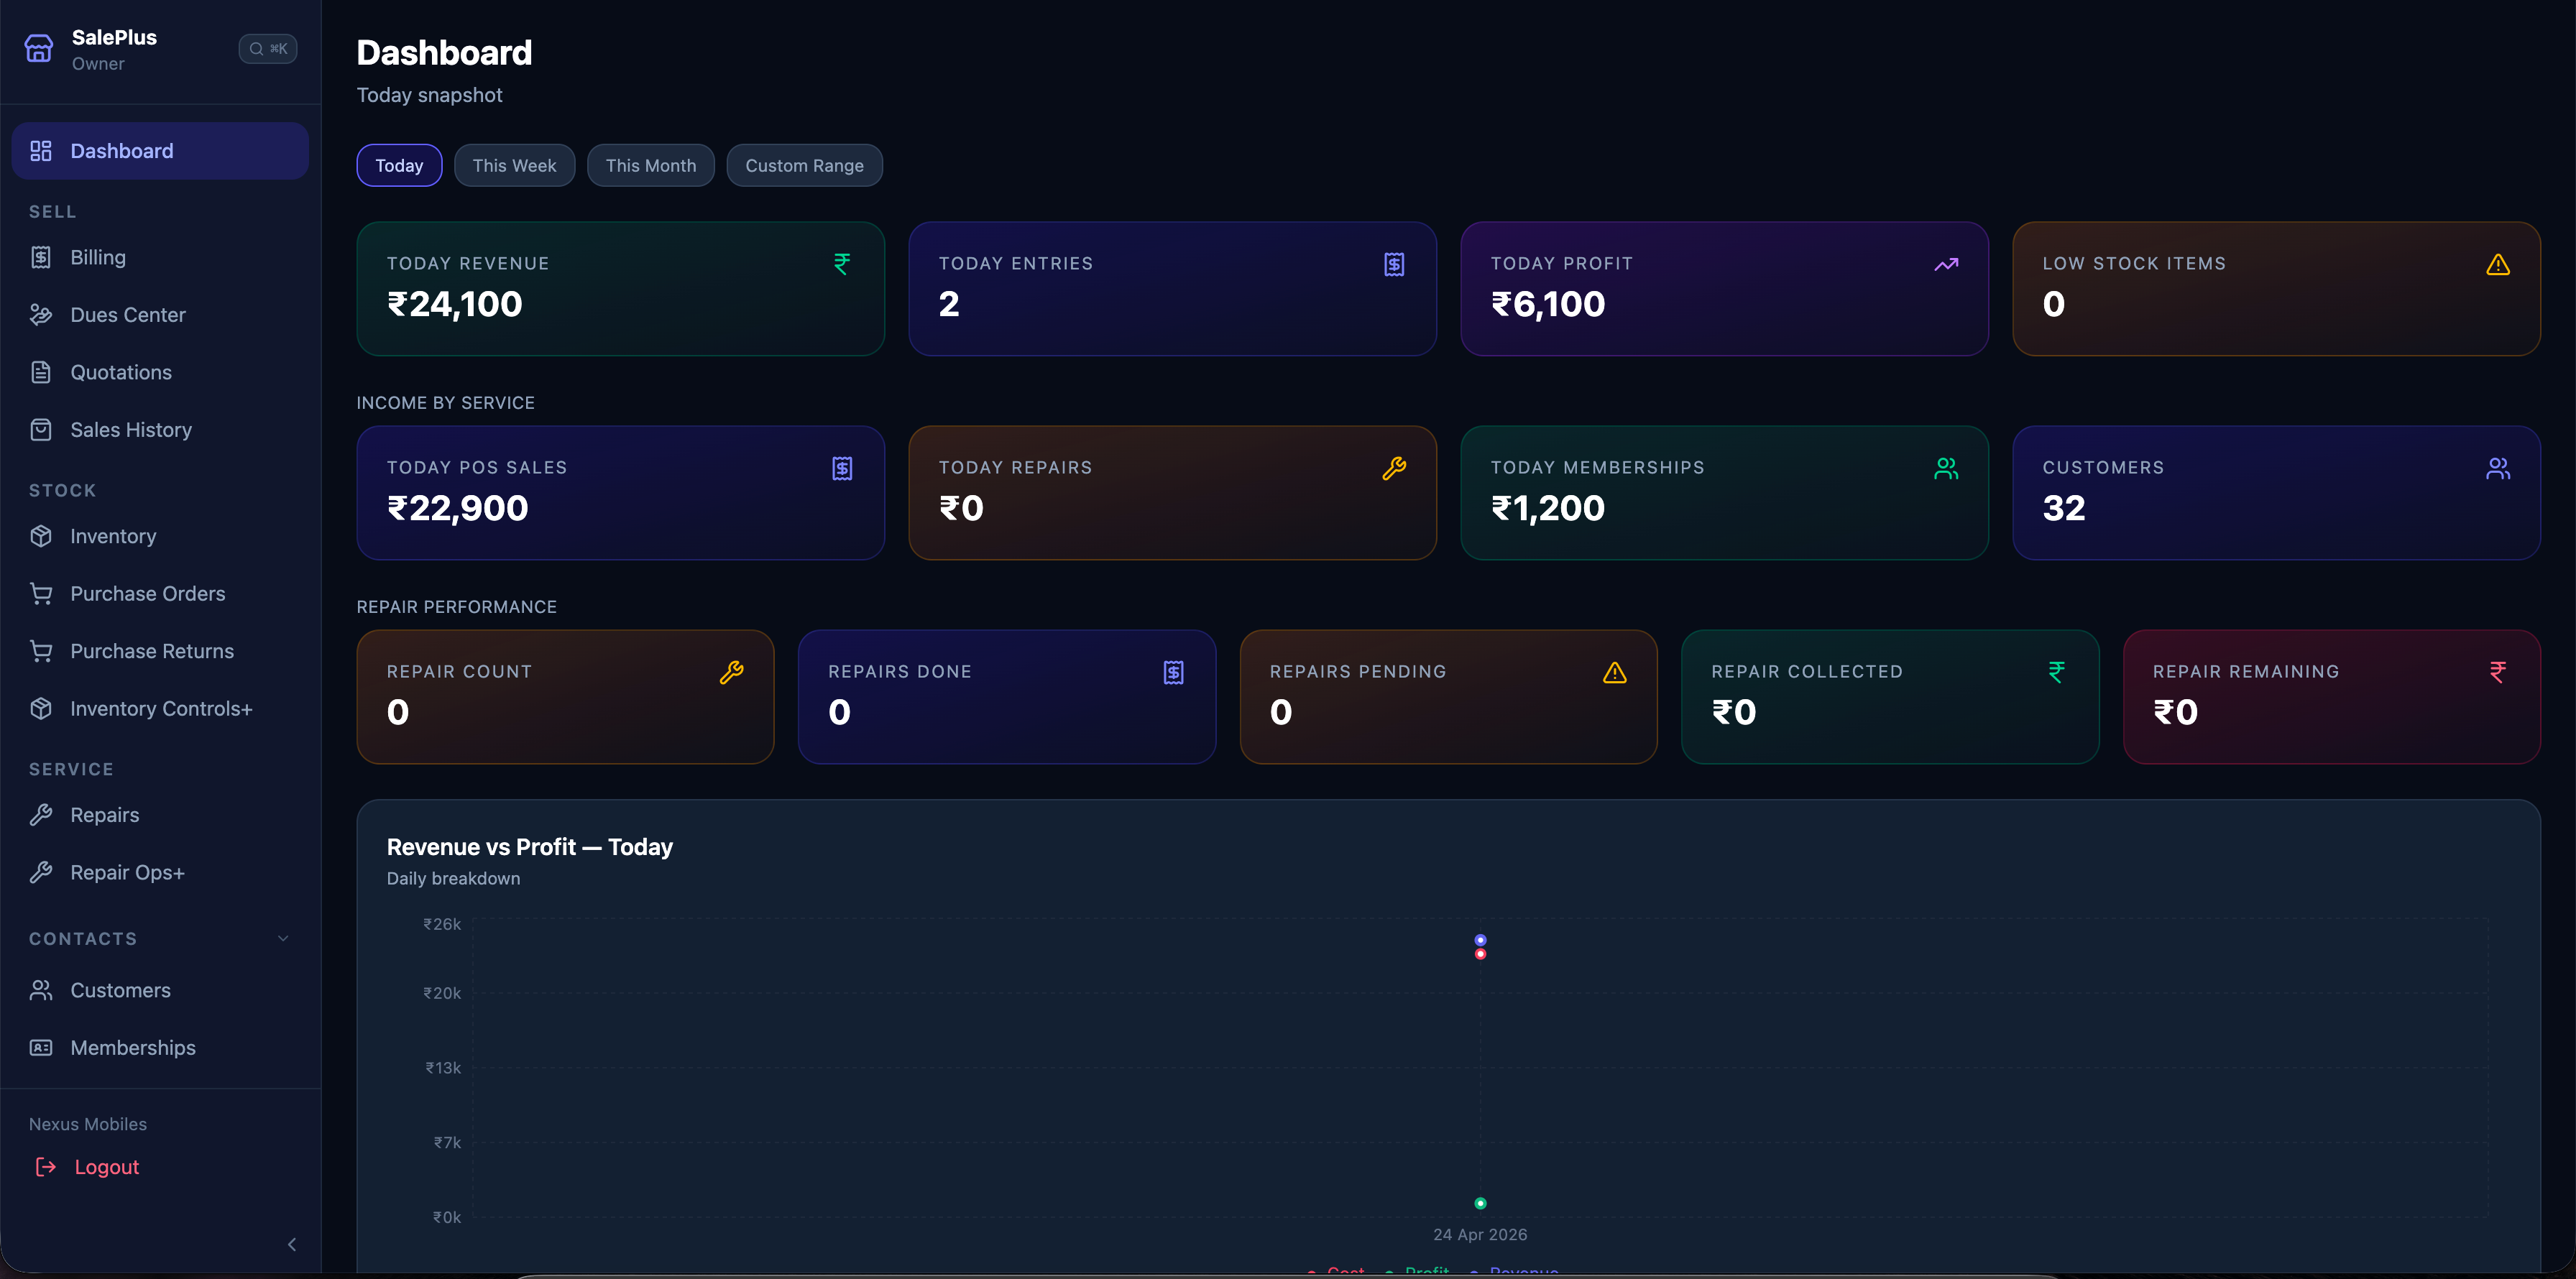2576x1279 pixels.
Task: Click the Logout link
Action: (107, 1166)
